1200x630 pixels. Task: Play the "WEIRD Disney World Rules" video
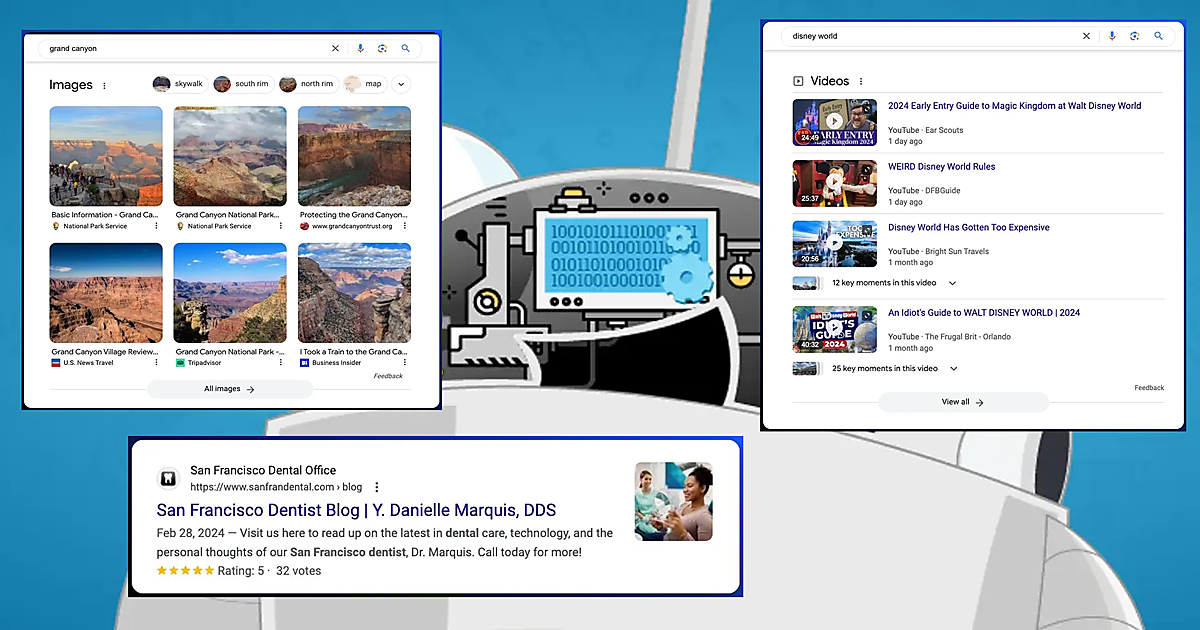(x=834, y=183)
